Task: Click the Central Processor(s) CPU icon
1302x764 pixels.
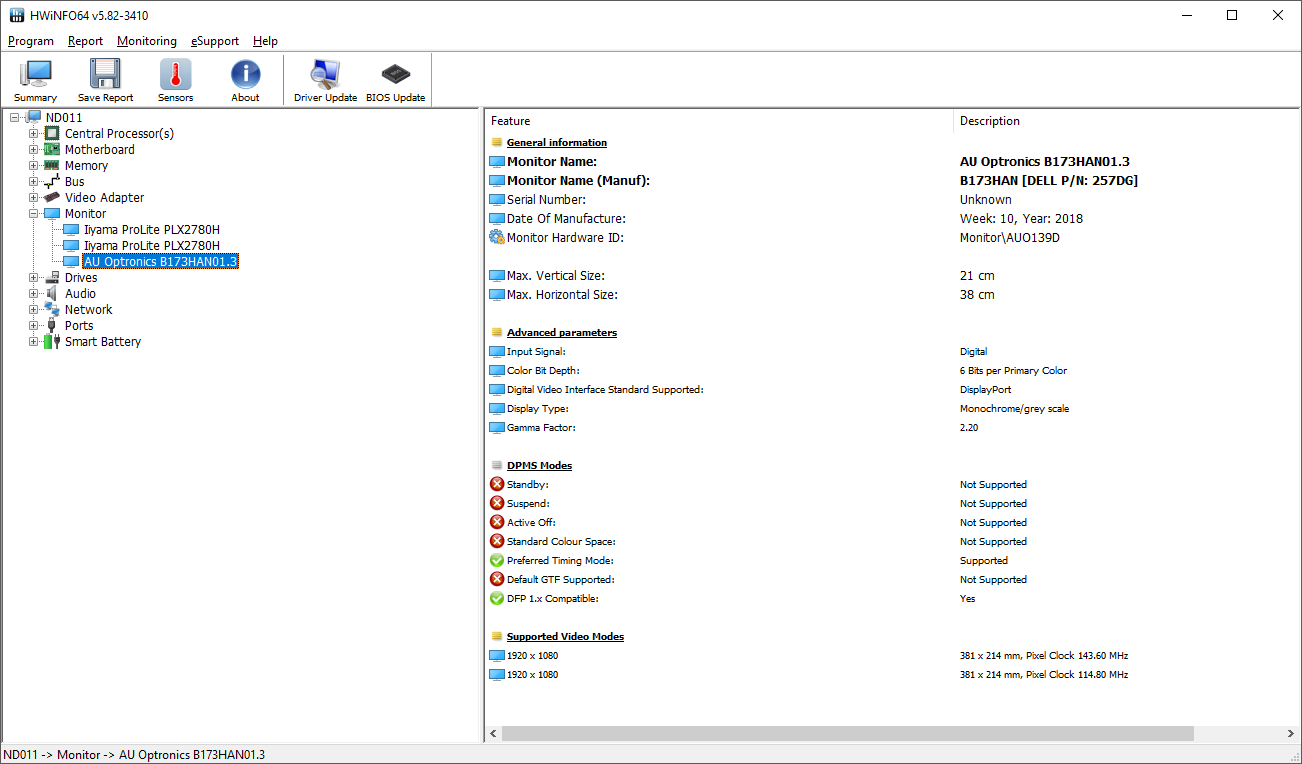Action: (51, 134)
